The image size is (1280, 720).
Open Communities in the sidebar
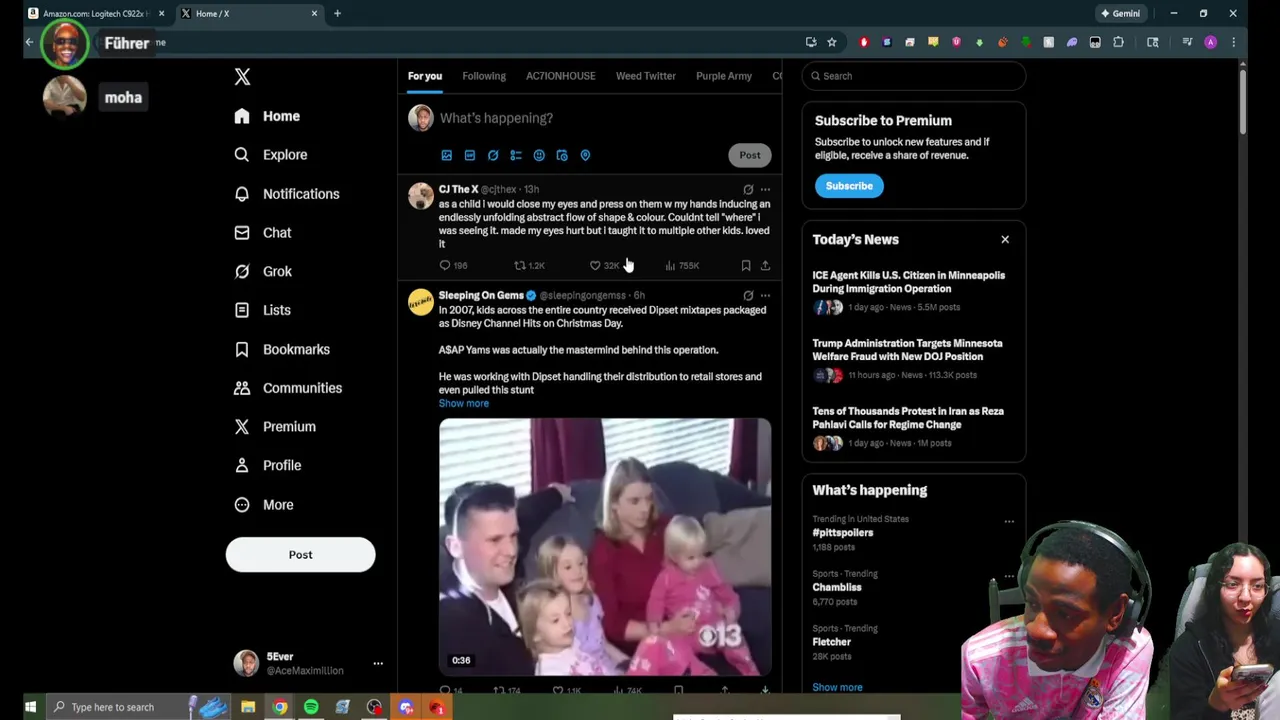point(287,388)
